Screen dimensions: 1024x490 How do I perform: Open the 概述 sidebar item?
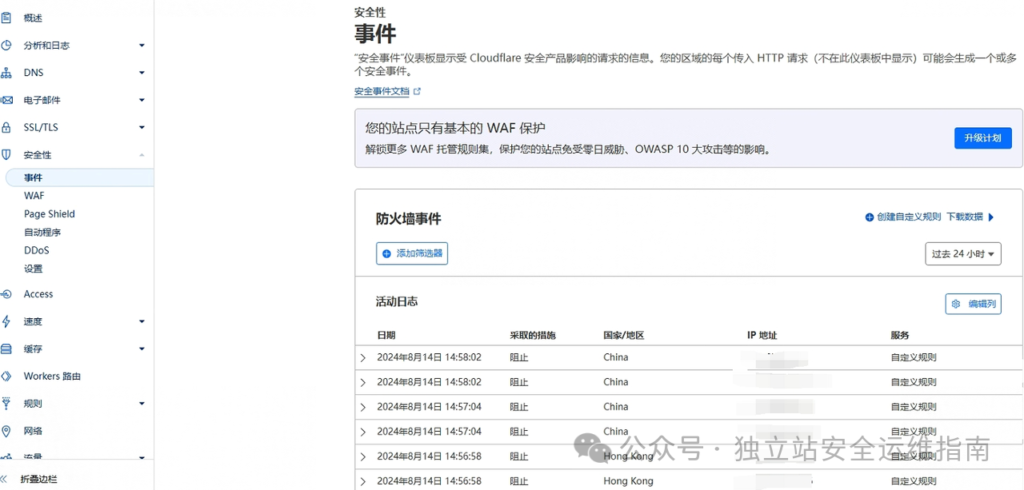tap(33, 18)
